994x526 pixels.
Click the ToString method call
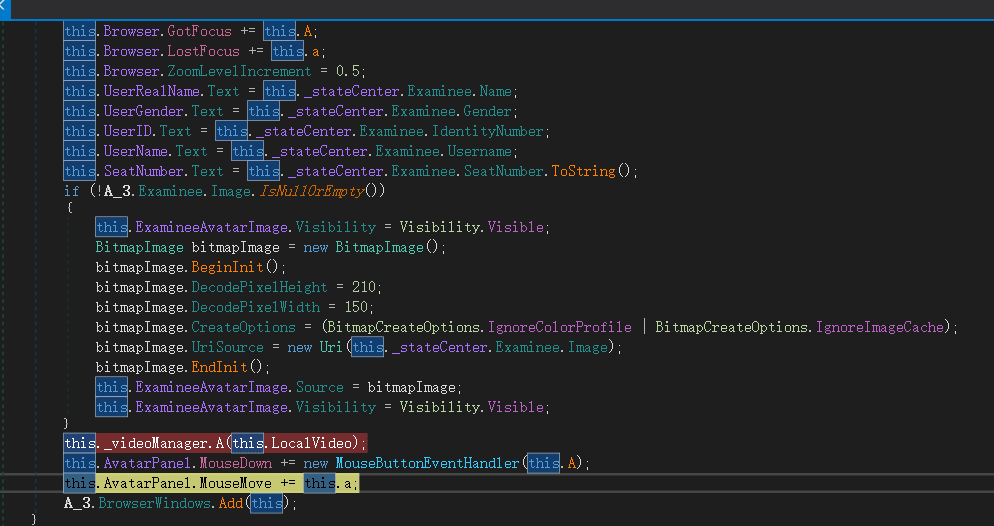pos(584,172)
